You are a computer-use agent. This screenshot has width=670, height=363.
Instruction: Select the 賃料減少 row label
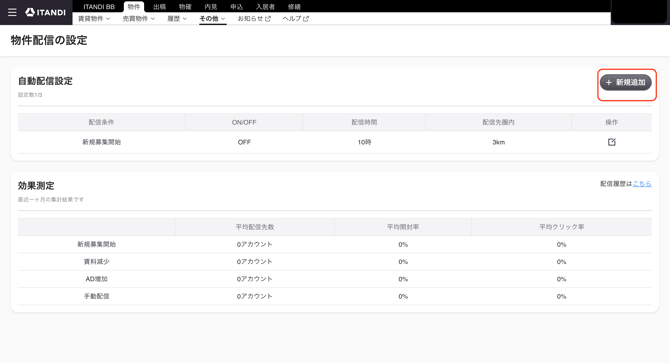(97, 261)
